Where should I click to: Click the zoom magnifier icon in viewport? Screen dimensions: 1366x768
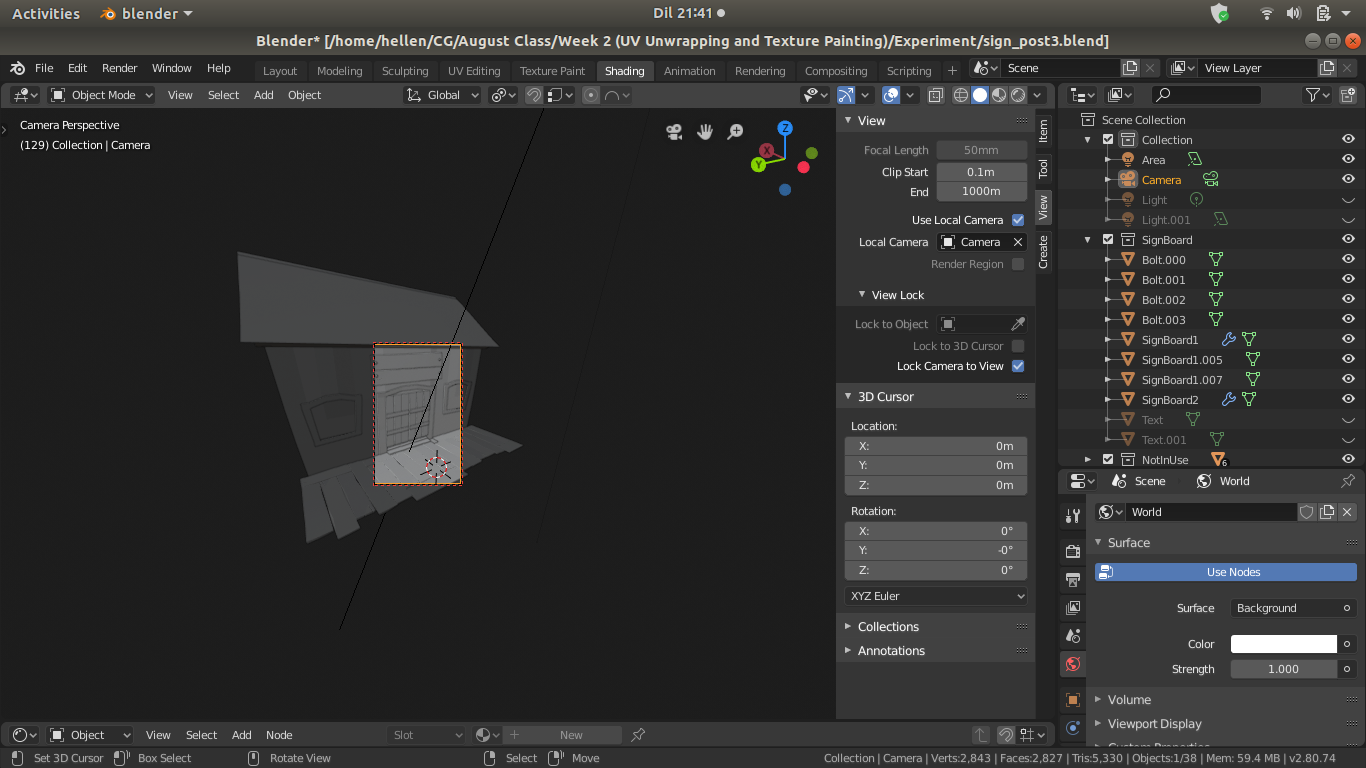pos(735,132)
